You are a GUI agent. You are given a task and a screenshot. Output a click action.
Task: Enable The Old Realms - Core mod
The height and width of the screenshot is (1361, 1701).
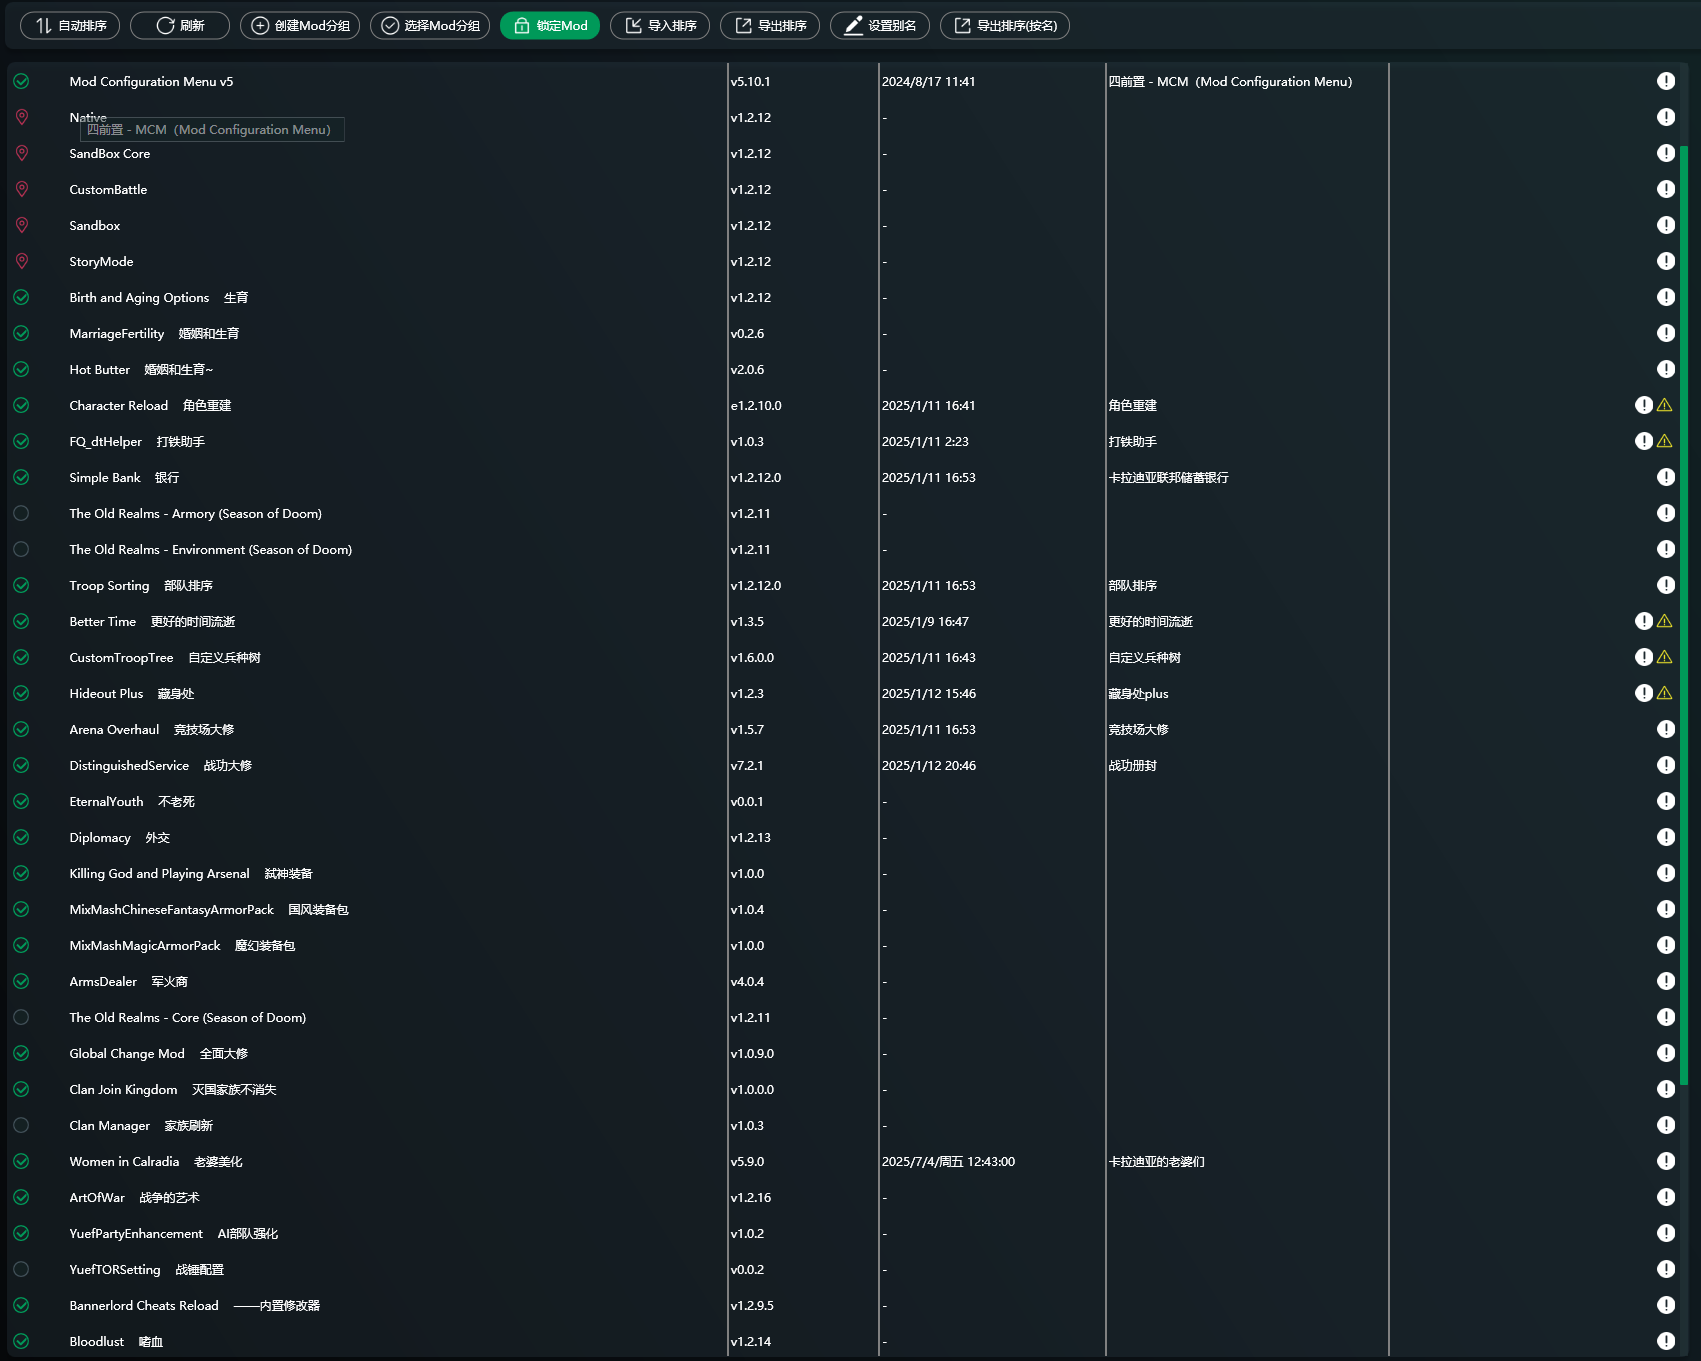21,1018
